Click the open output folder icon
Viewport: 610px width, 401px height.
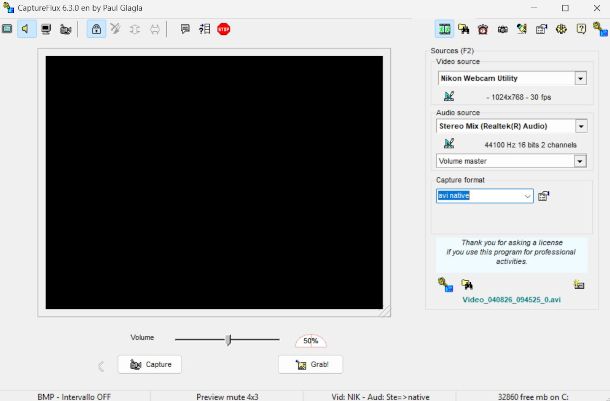point(579,284)
